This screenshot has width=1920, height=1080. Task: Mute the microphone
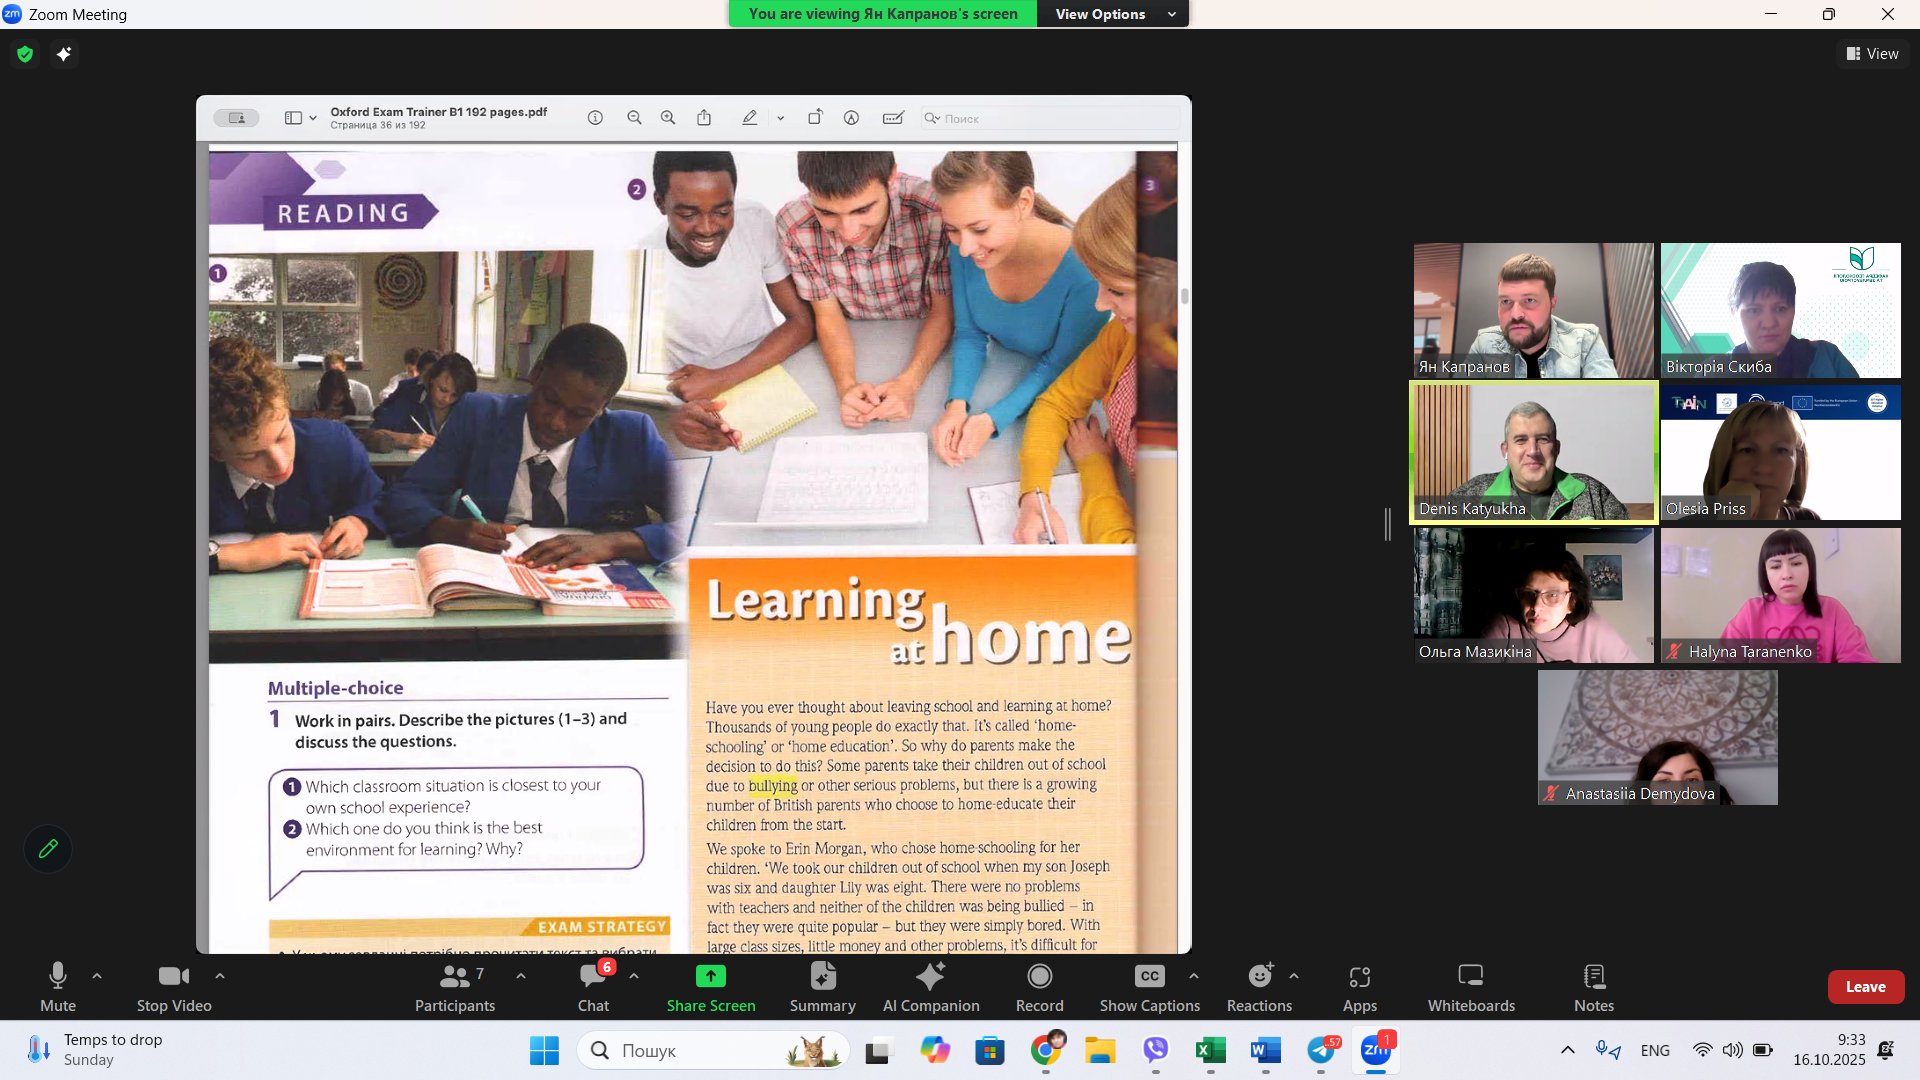click(x=57, y=986)
